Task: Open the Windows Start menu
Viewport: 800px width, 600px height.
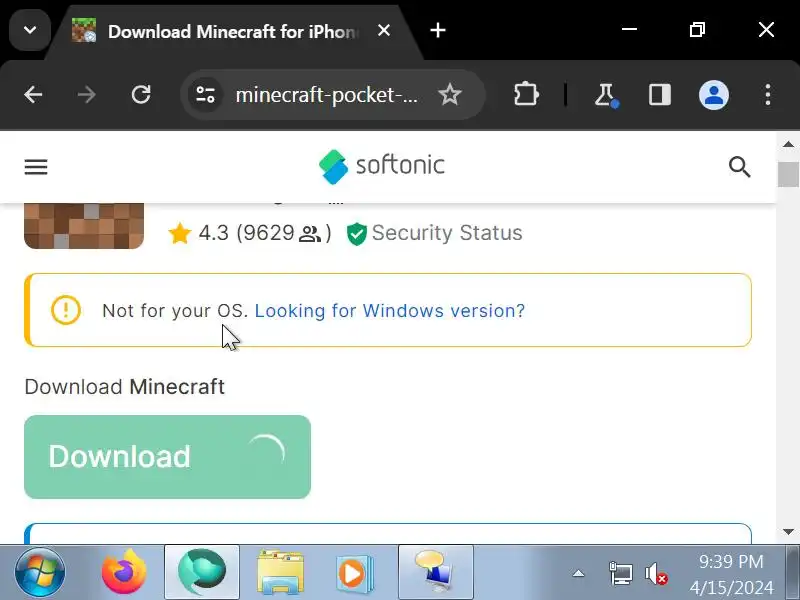Action: [x=40, y=572]
